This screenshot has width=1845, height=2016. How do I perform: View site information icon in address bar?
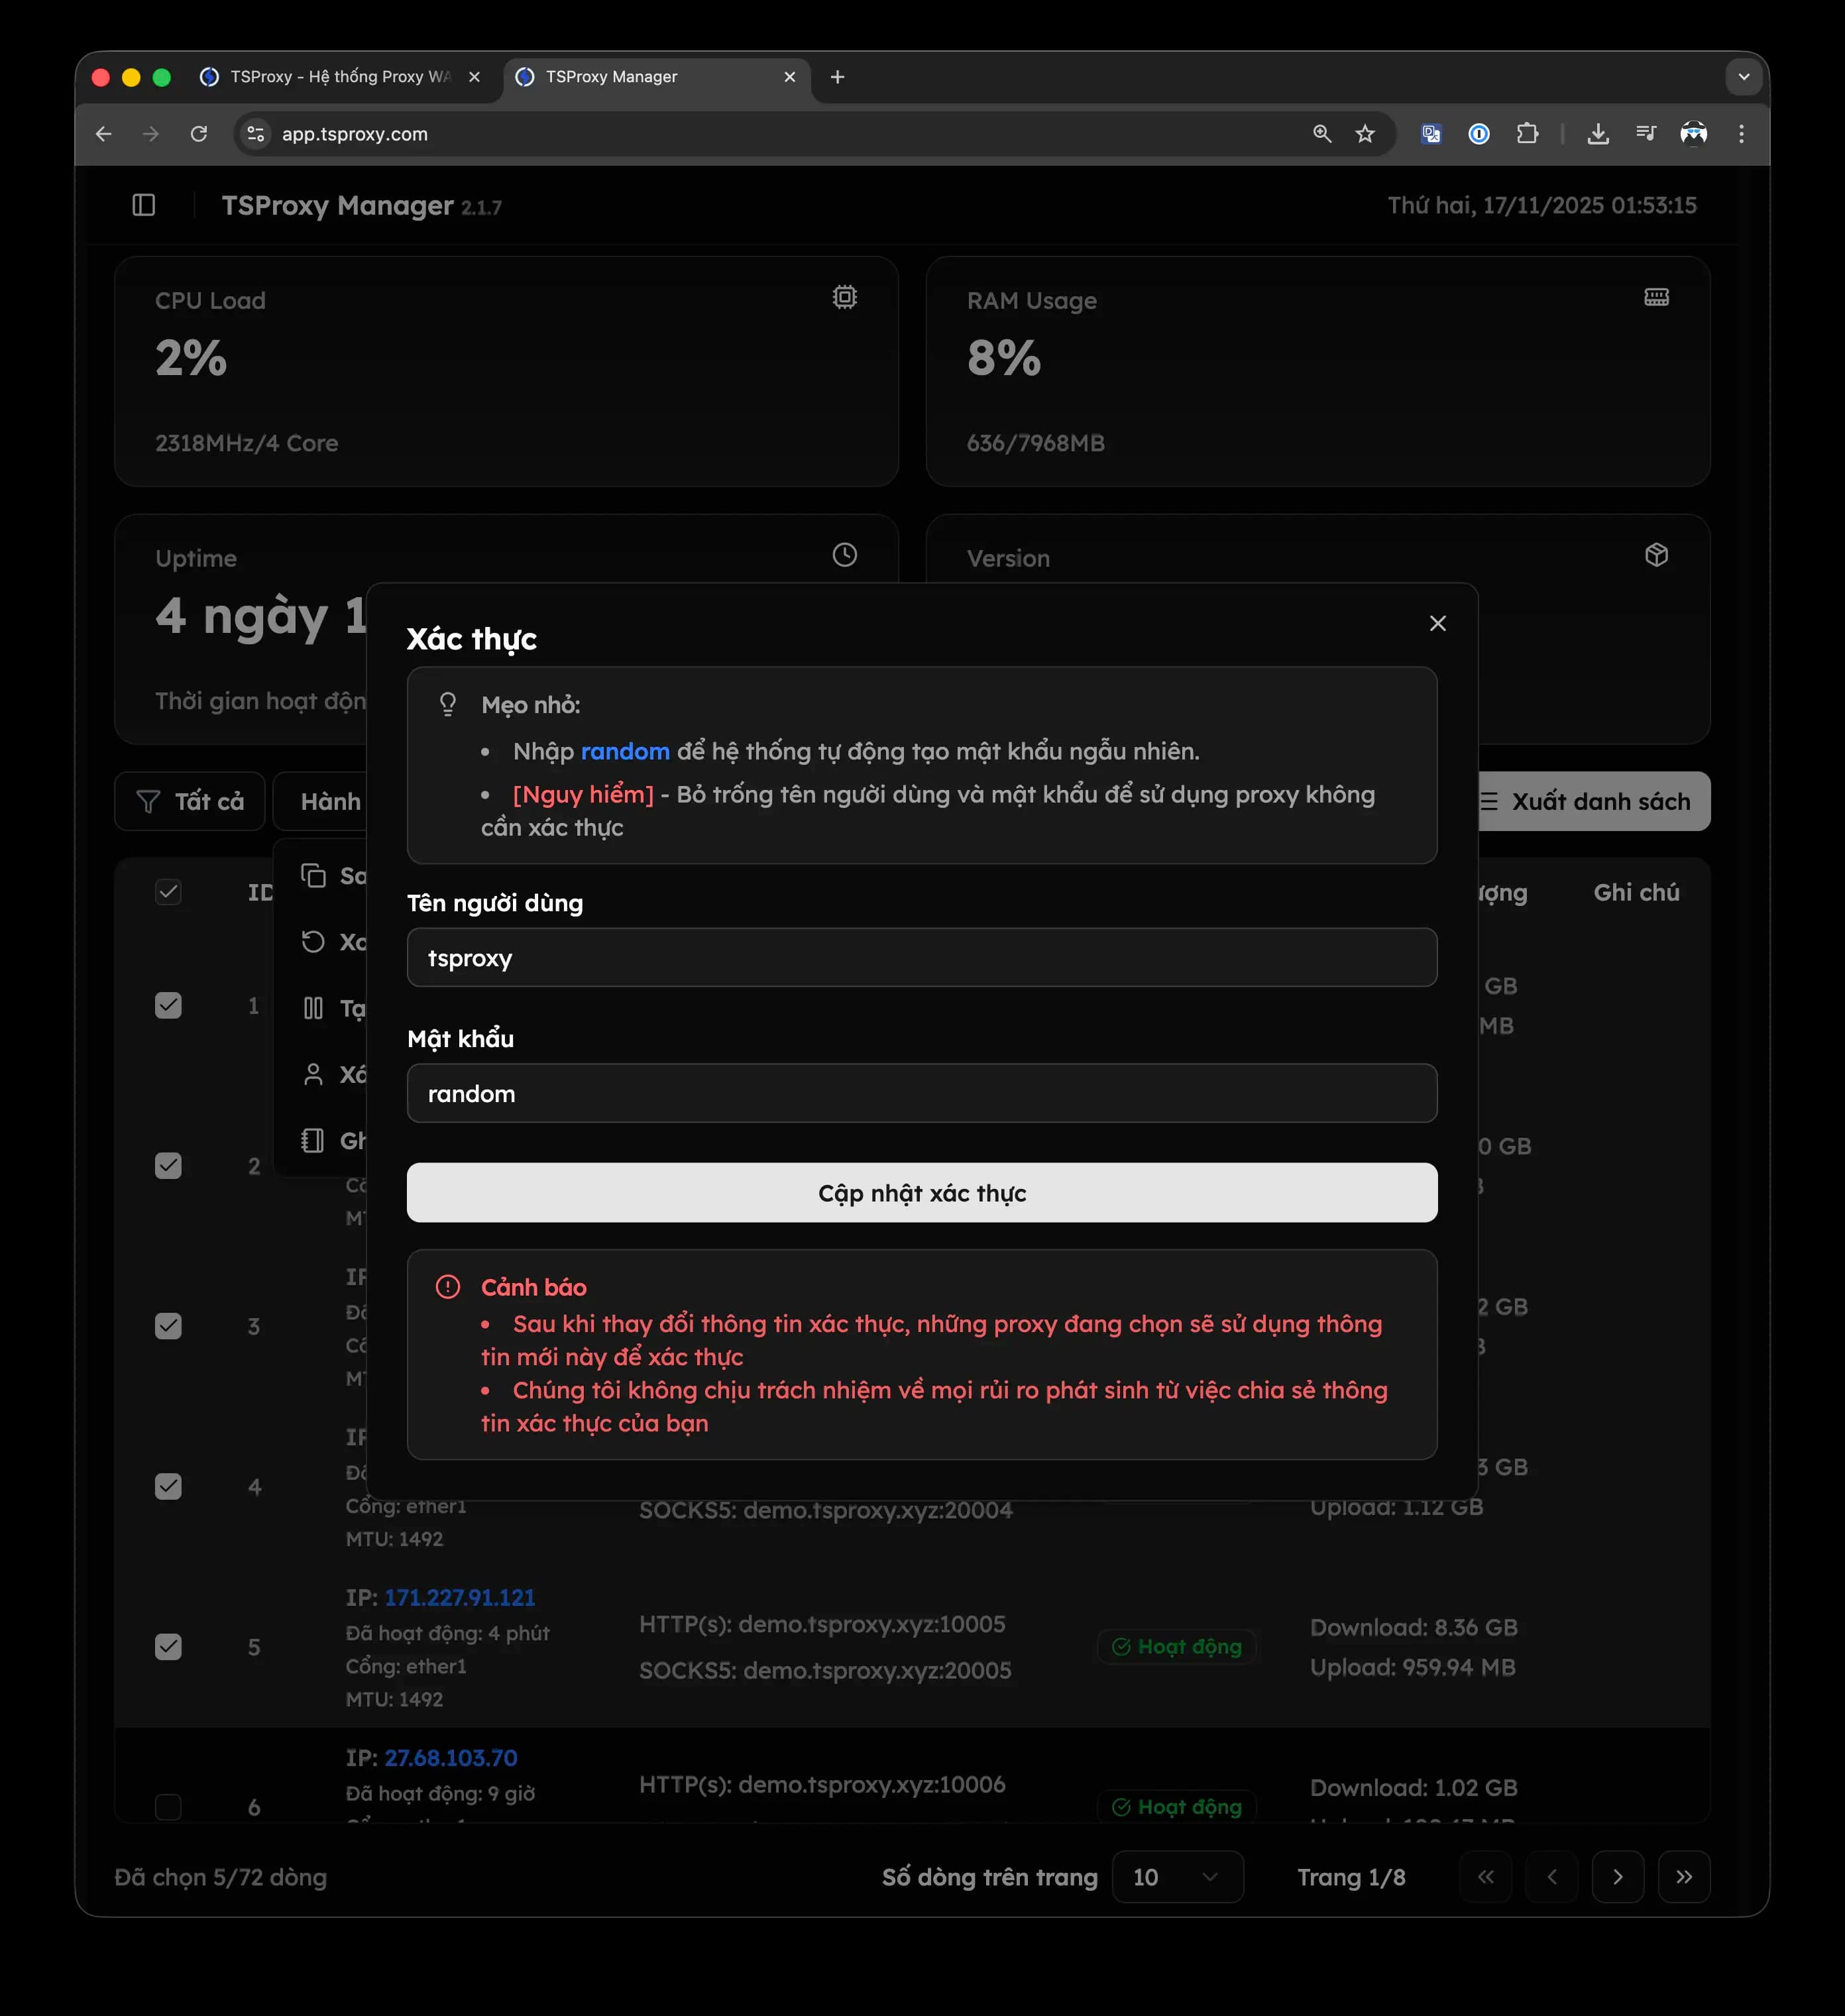point(256,134)
